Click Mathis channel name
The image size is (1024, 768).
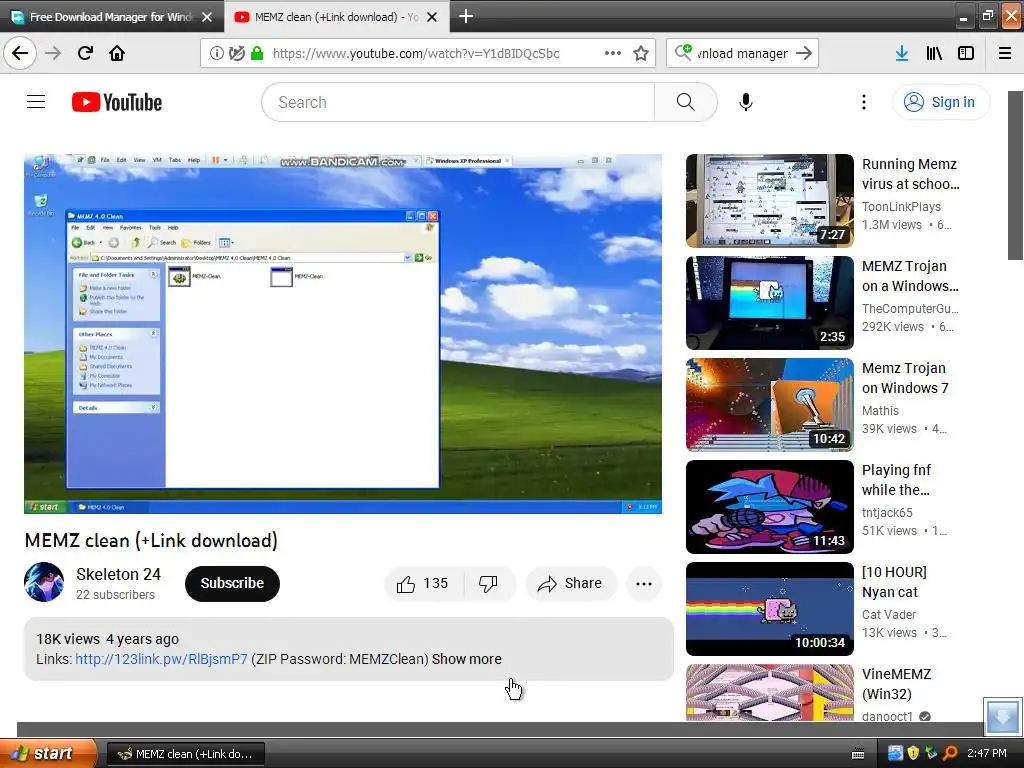880,411
